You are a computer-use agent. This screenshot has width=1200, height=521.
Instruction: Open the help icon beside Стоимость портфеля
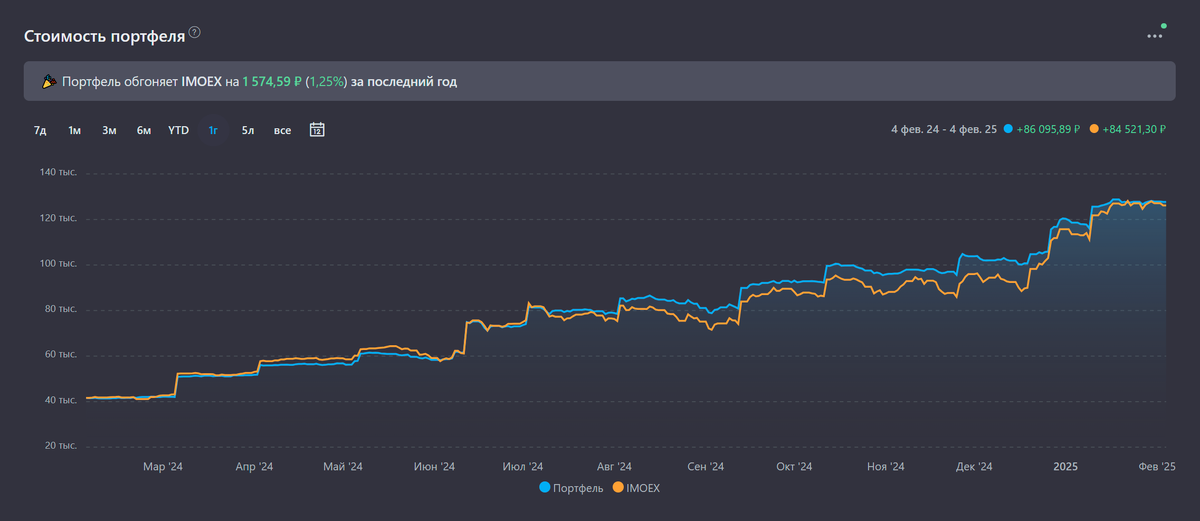pos(195,33)
